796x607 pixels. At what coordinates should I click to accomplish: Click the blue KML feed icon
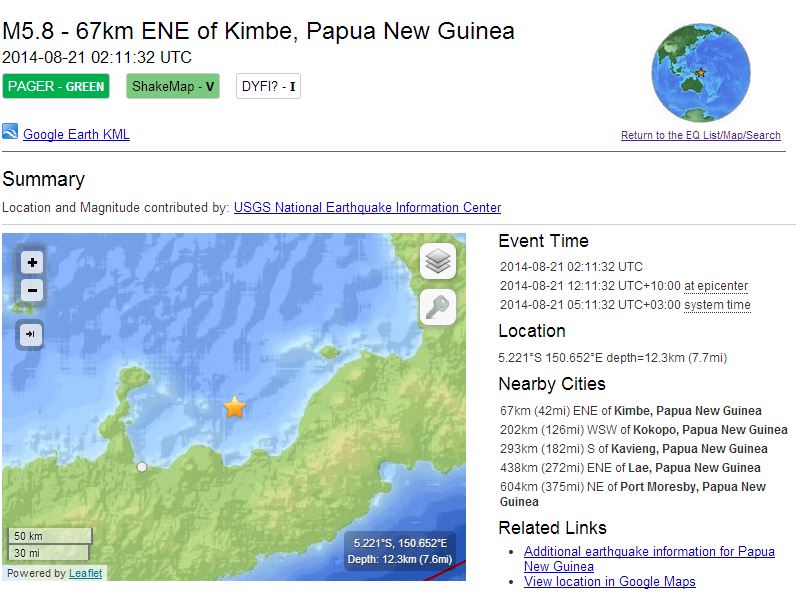point(10,132)
